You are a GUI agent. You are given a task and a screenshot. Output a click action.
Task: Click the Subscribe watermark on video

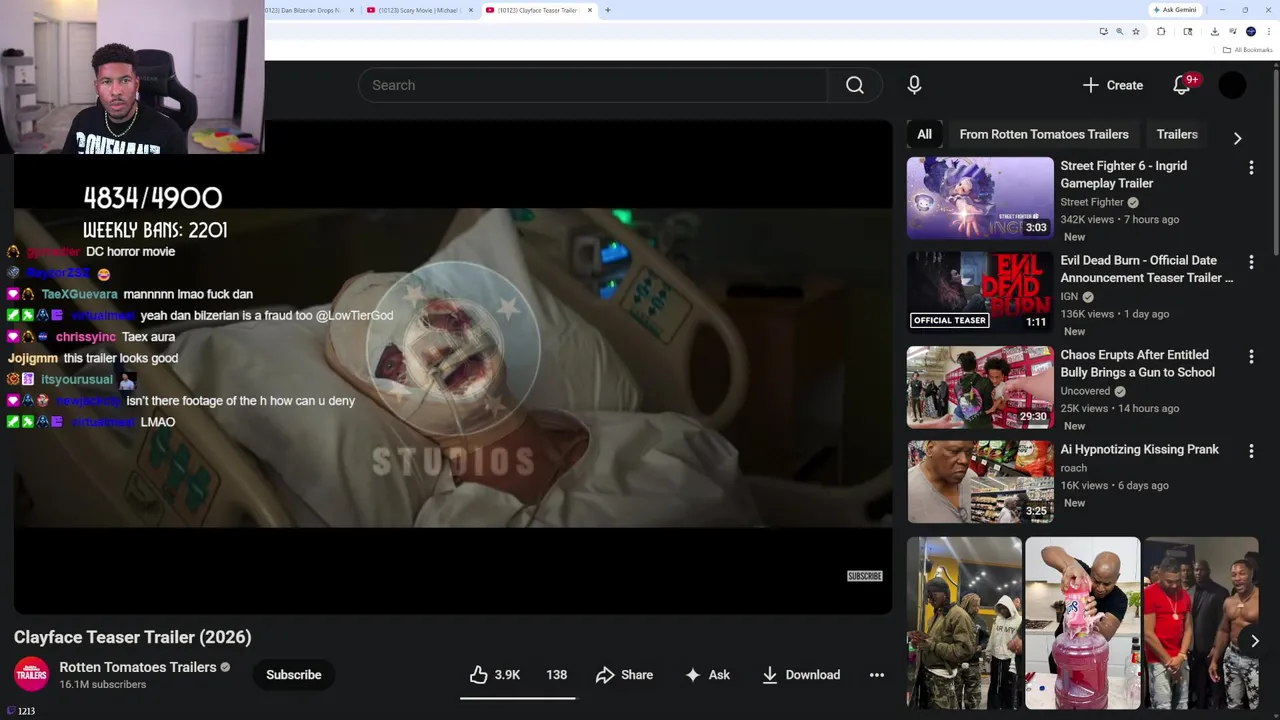(x=865, y=576)
